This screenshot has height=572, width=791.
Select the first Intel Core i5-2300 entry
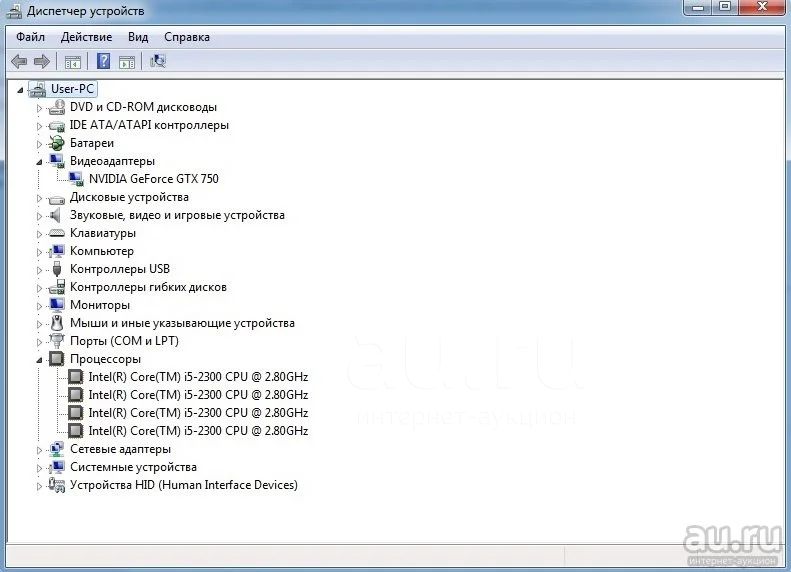coord(198,377)
